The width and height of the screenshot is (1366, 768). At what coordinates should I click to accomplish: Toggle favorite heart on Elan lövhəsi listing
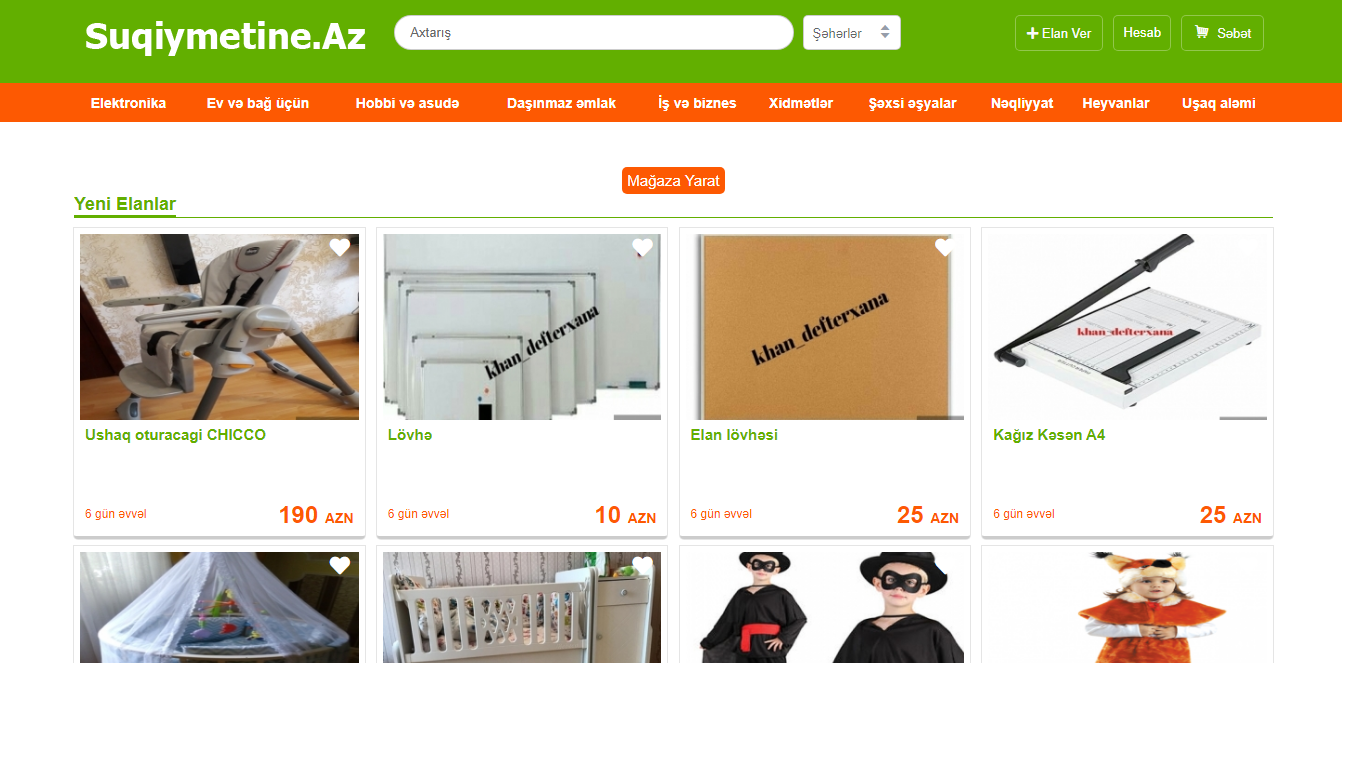click(945, 247)
